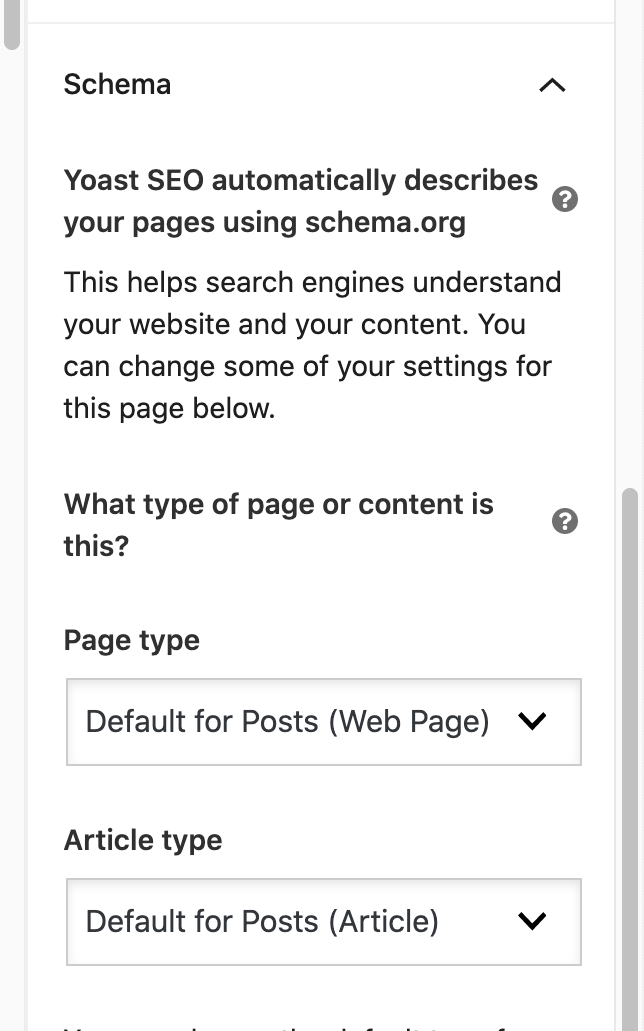Collapse the Schema section chevron

552,86
